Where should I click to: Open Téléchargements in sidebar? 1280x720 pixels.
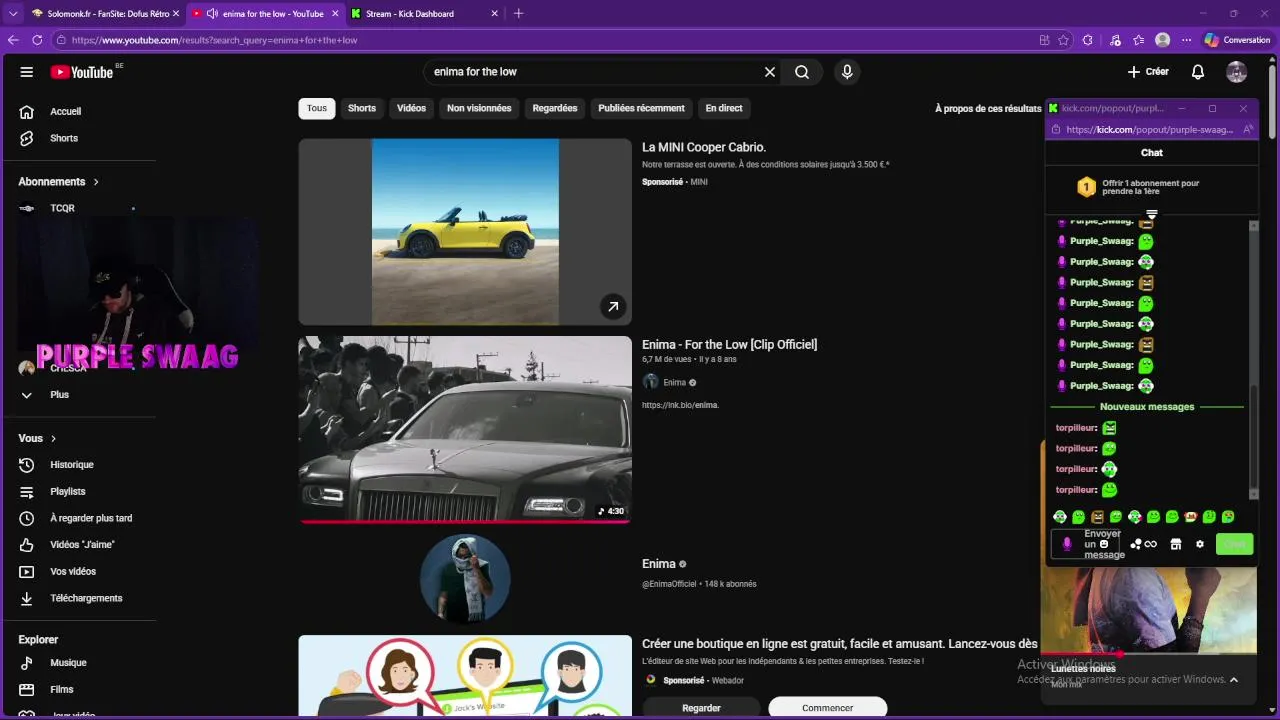click(x=86, y=598)
